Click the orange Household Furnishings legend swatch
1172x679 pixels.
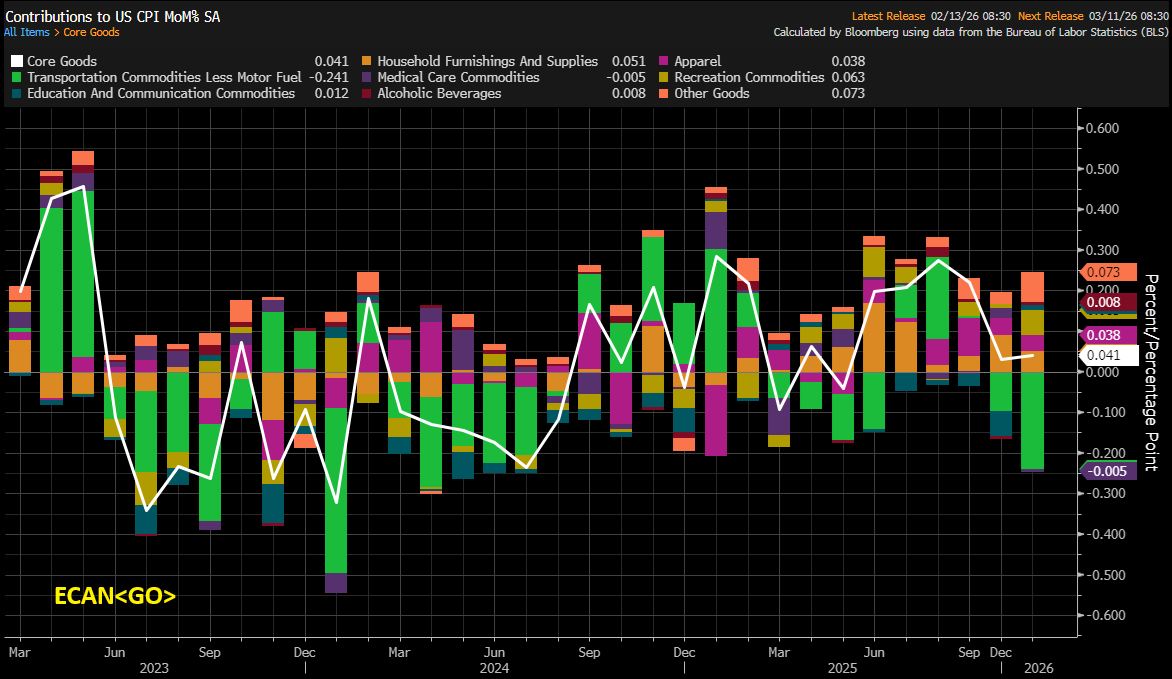point(366,61)
